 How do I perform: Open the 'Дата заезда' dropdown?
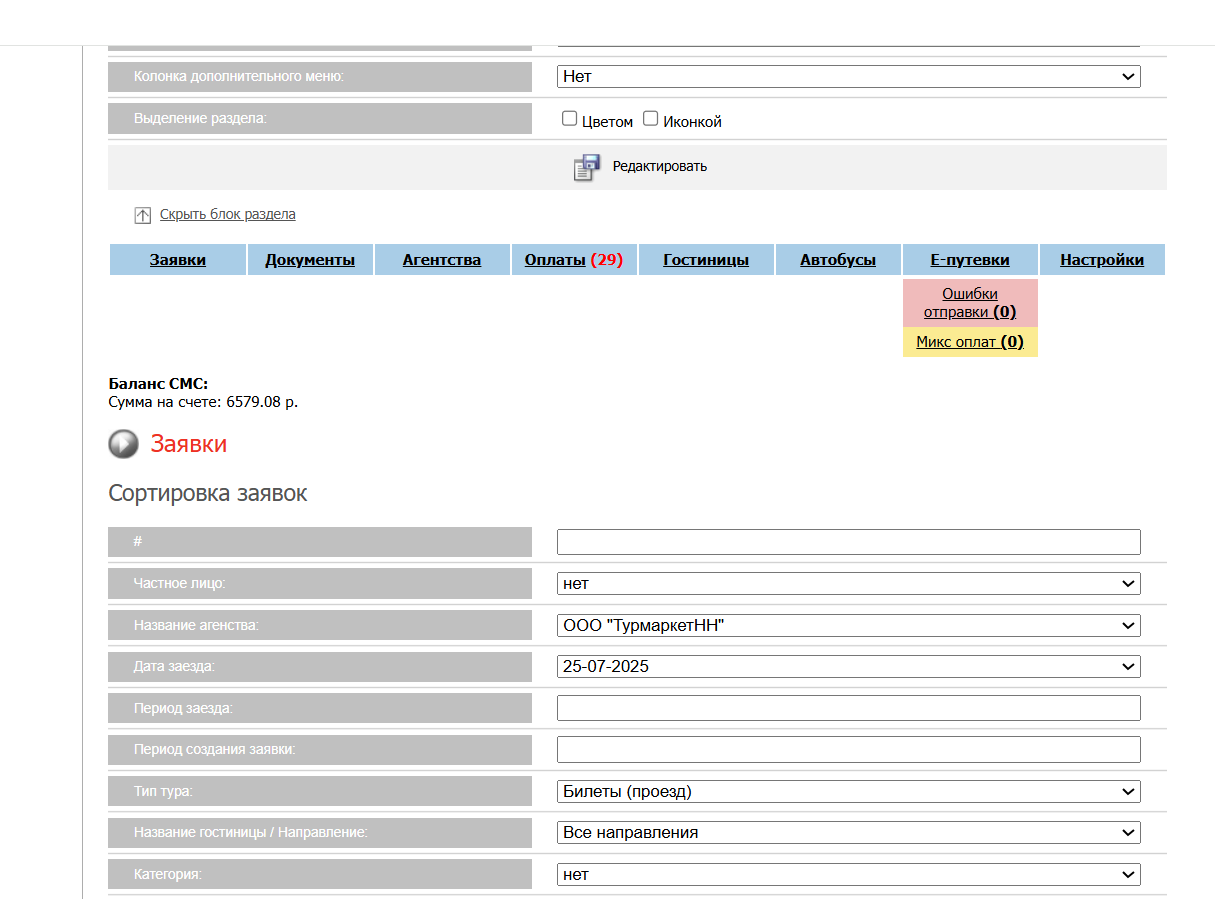[x=849, y=666]
